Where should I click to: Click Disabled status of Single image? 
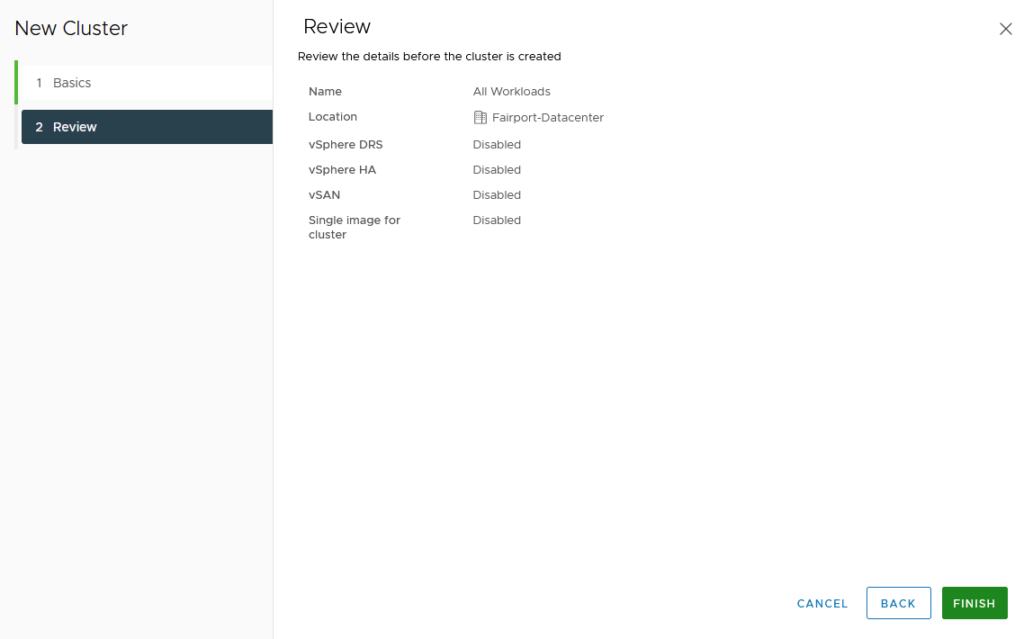(x=497, y=220)
